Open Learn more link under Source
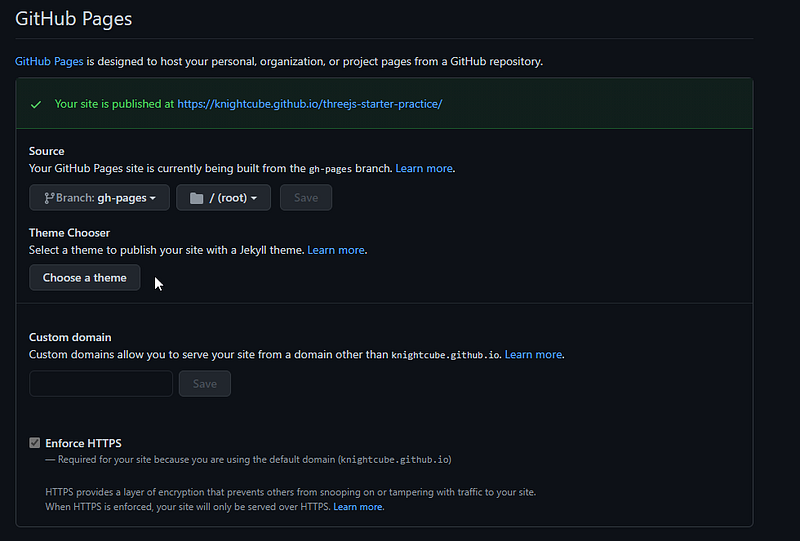The width and height of the screenshot is (800, 541). [424, 168]
